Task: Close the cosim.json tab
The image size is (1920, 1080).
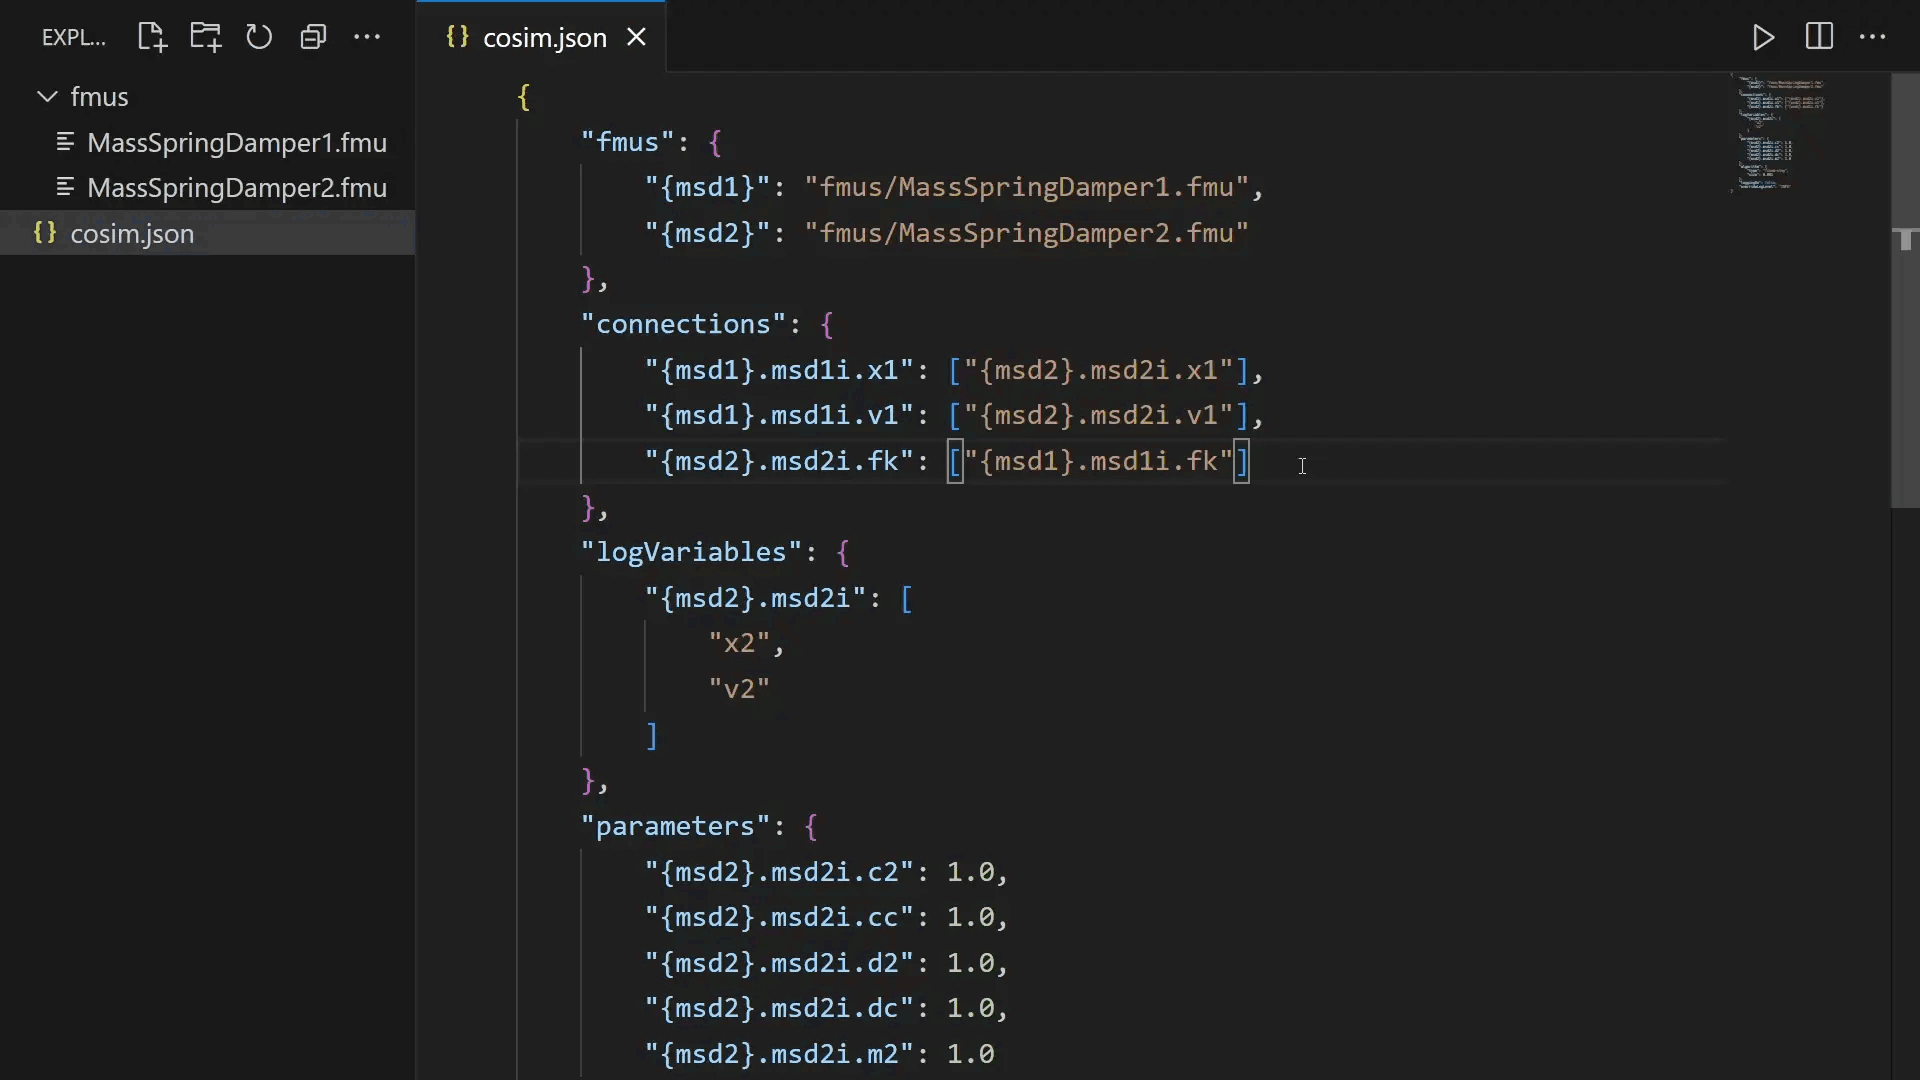Action: [x=637, y=38]
